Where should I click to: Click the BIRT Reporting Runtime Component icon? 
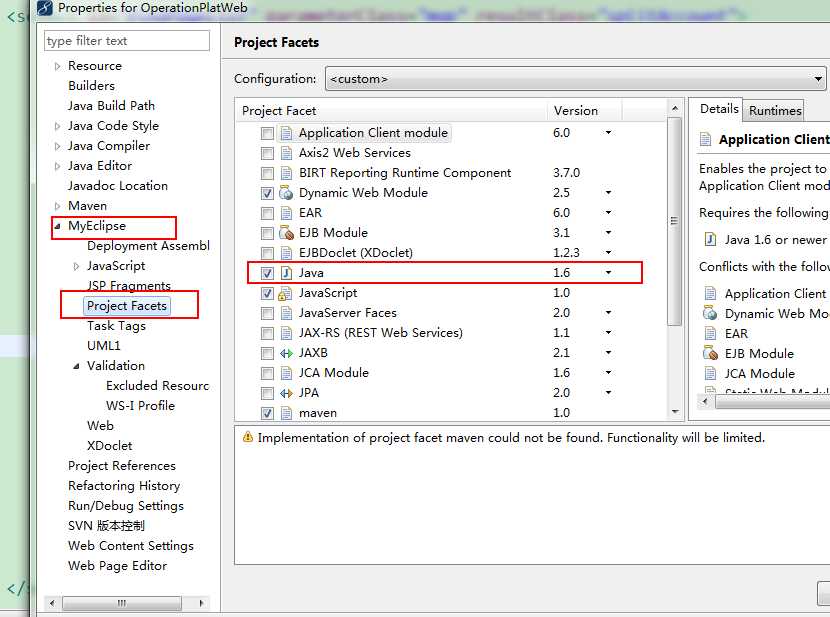tap(286, 173)
